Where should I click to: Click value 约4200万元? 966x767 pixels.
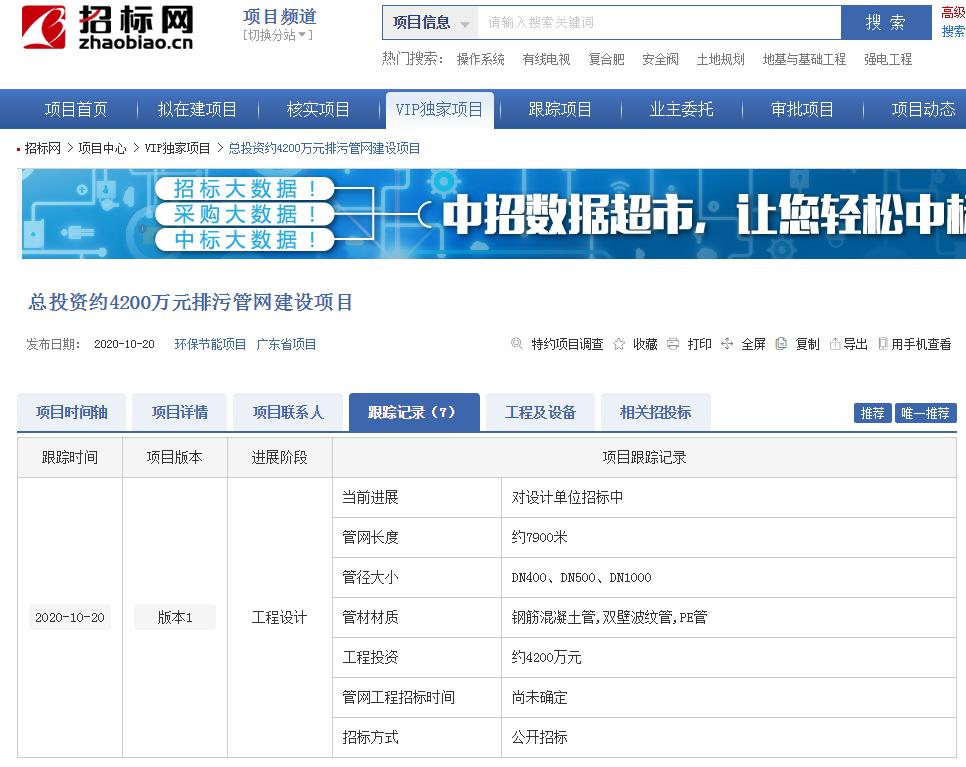click(546, 657)
